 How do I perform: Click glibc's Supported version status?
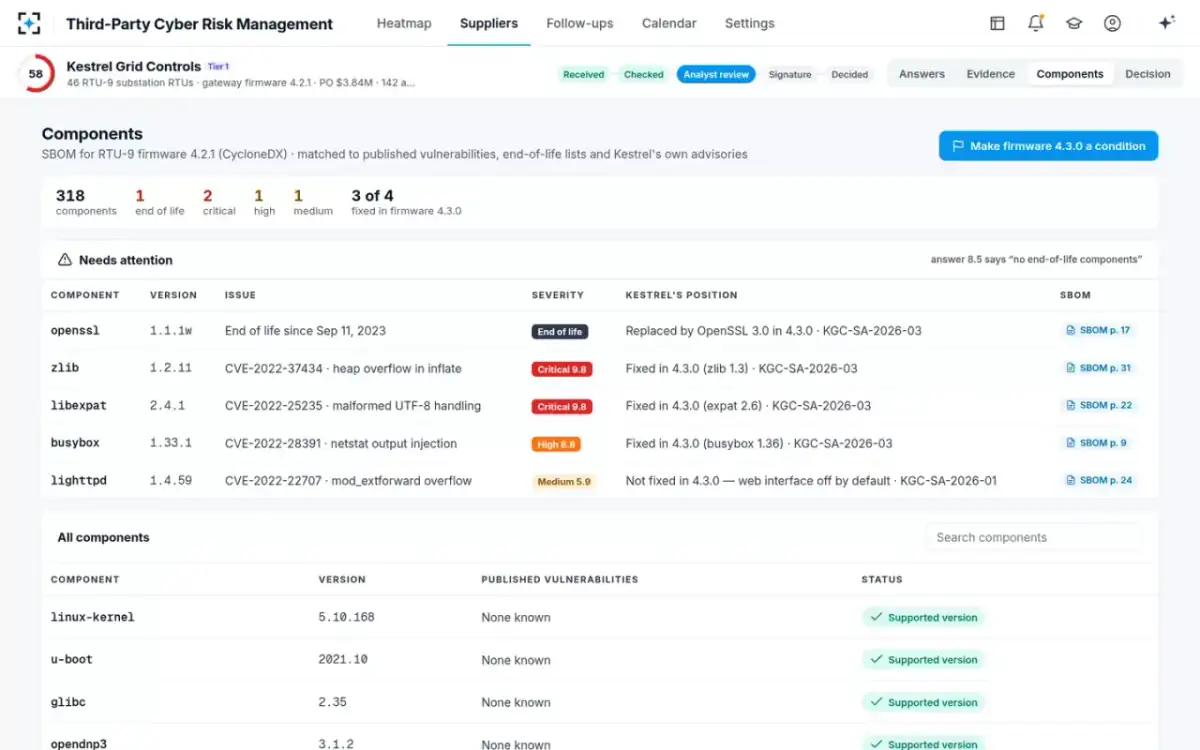point(923,703)
